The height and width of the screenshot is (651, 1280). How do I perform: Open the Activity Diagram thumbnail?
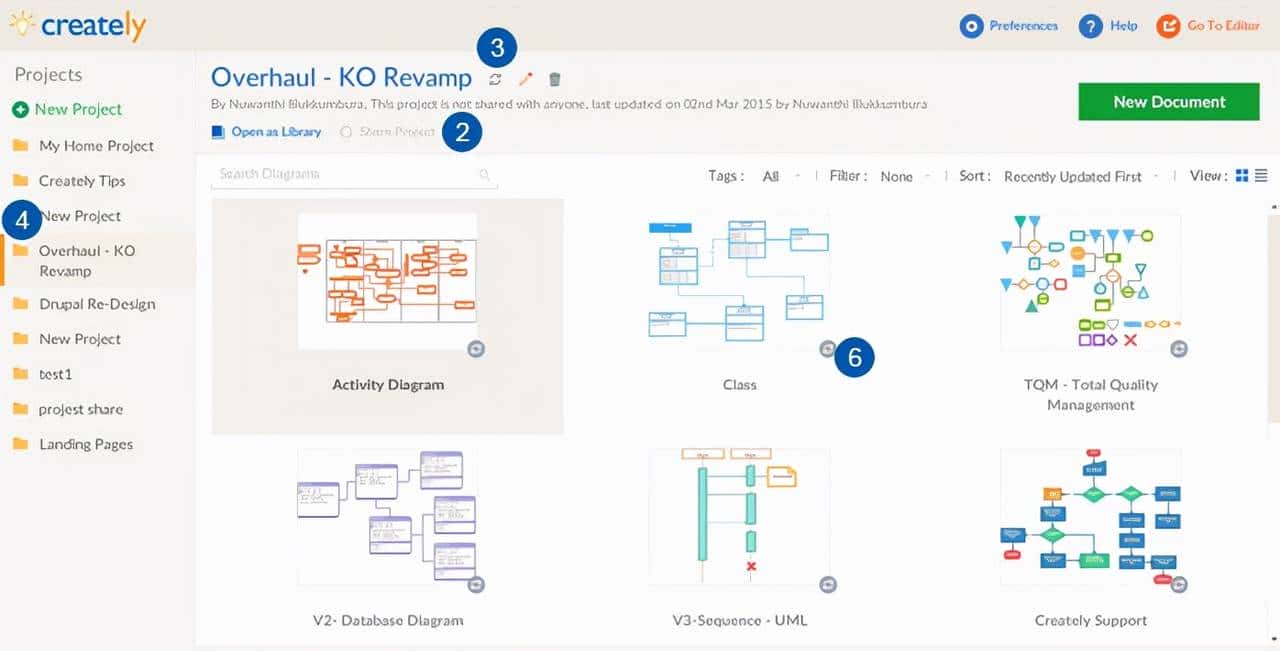388,282
